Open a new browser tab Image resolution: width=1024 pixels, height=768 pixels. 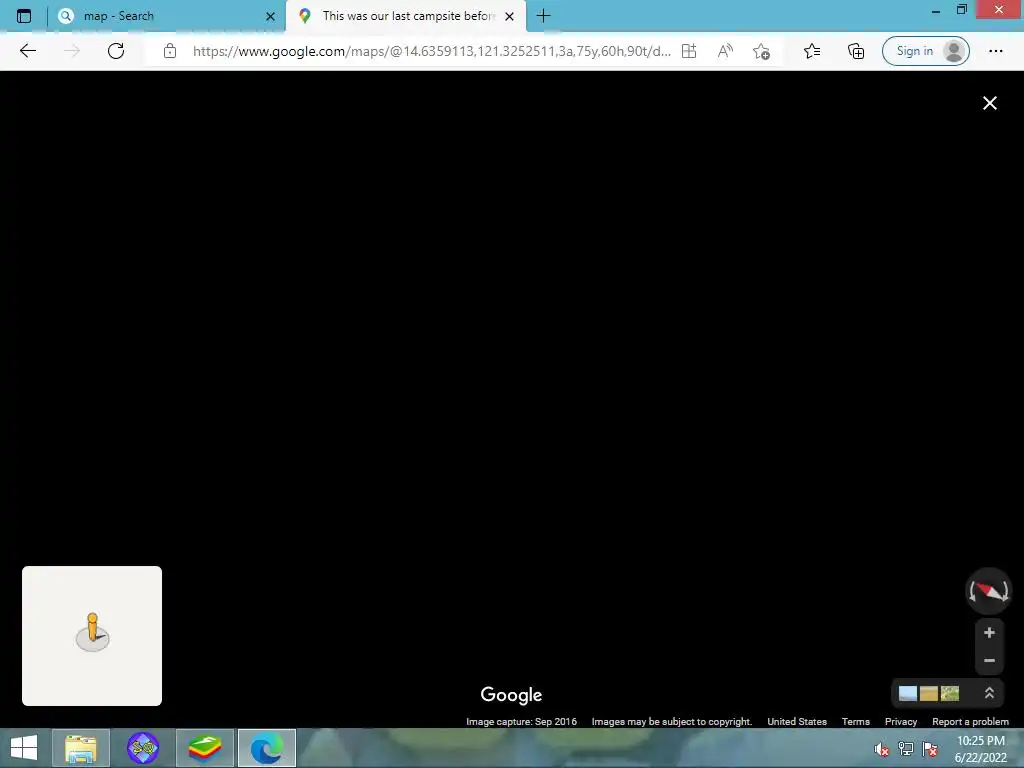543,16
